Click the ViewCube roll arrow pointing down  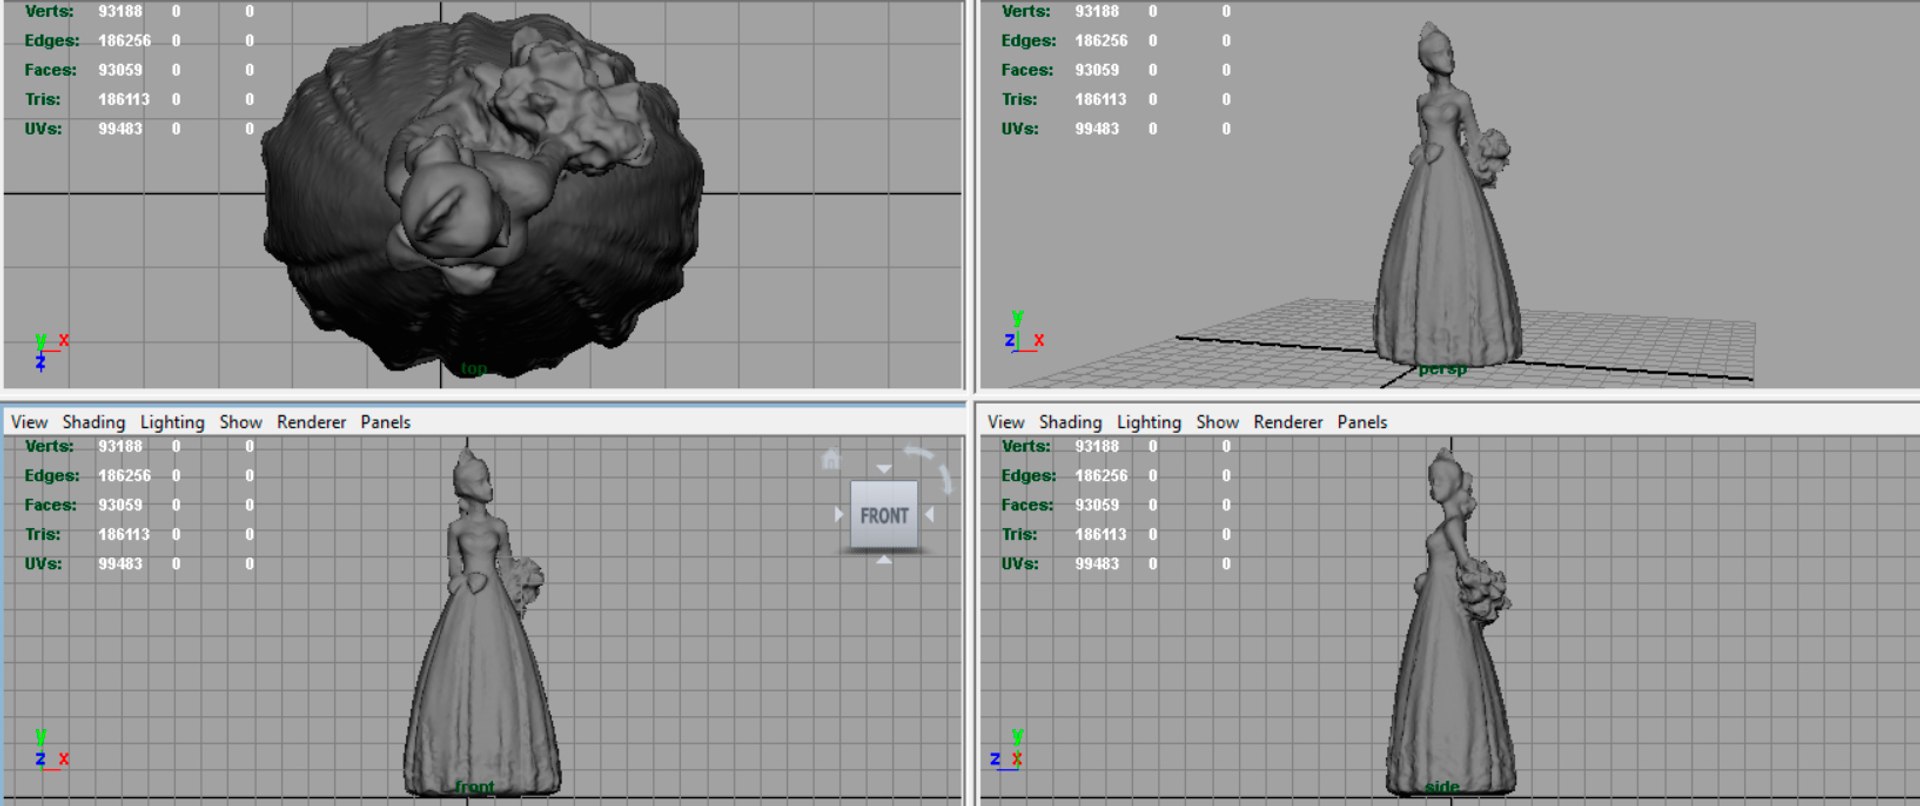[945, 478]
